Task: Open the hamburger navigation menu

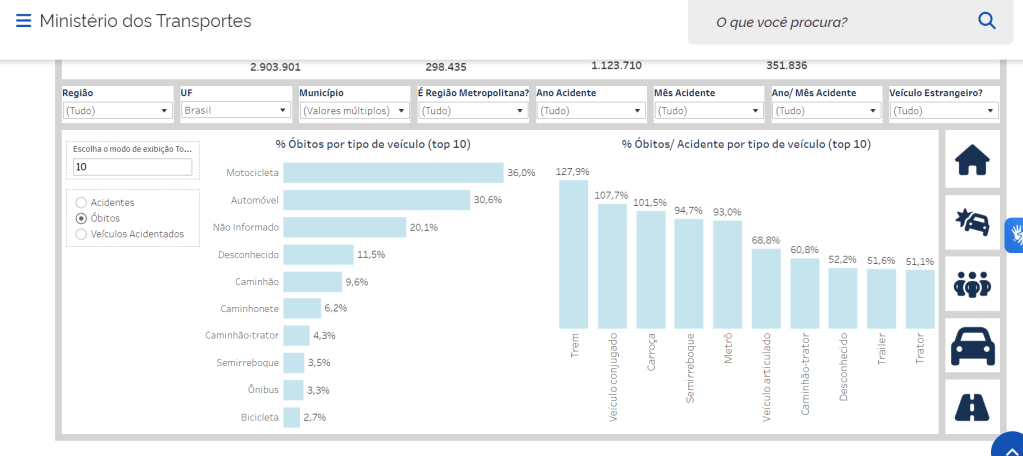Action: [23, 21]
